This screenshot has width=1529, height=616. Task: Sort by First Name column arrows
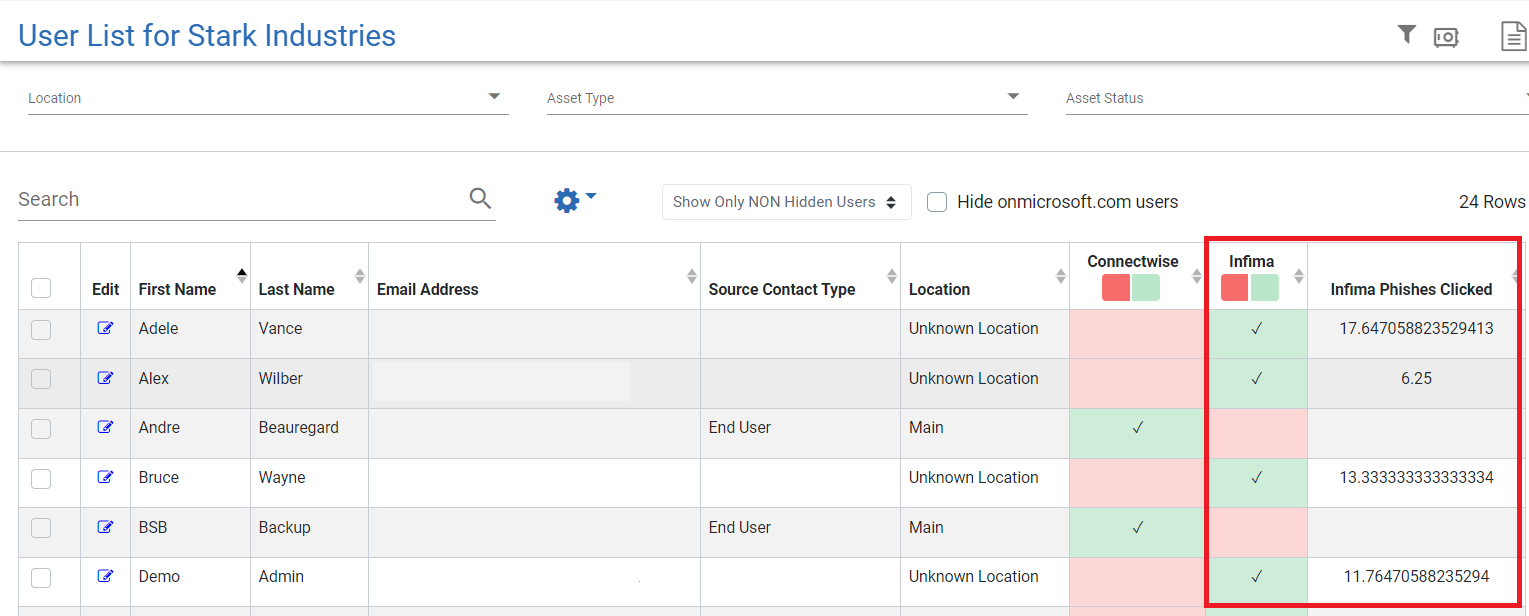coord(241,276)
